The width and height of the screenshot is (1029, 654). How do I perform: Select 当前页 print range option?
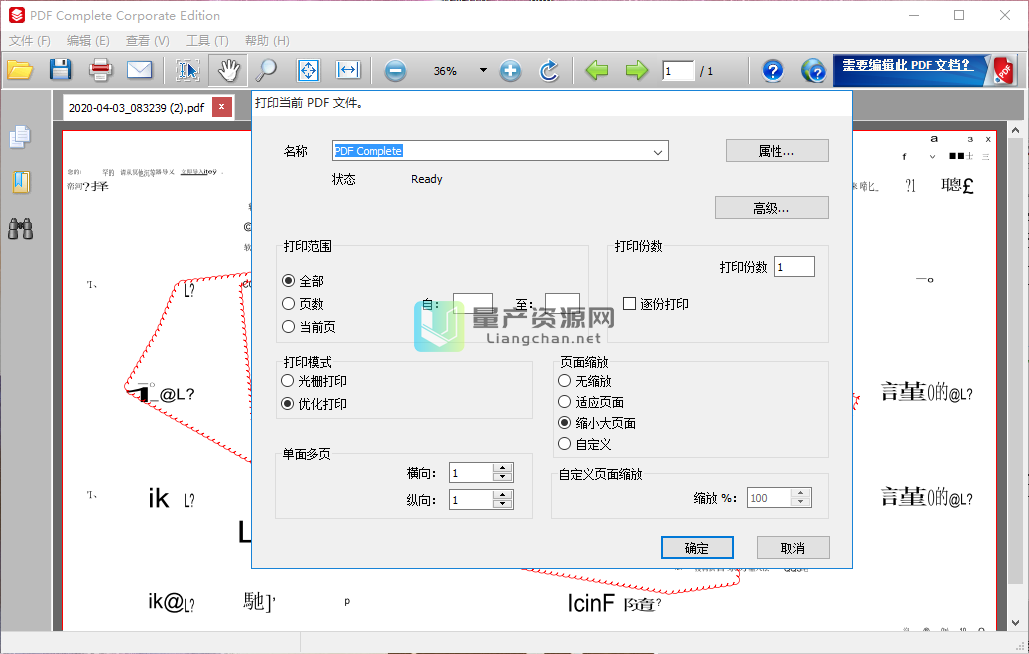click(288, 327)
